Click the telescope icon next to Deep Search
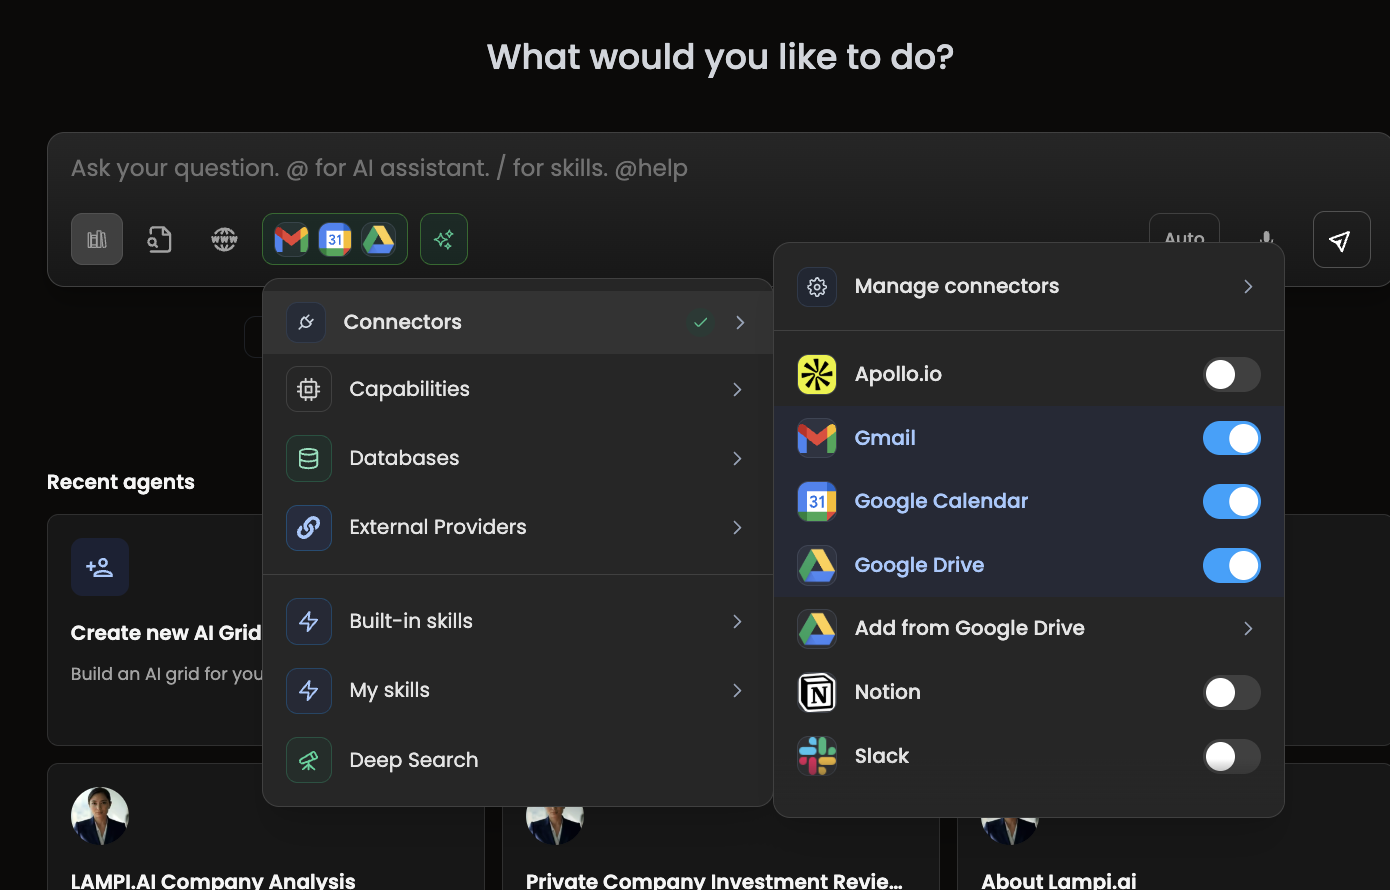Viewport: 1390px width, 890px height. coord(309,760)
